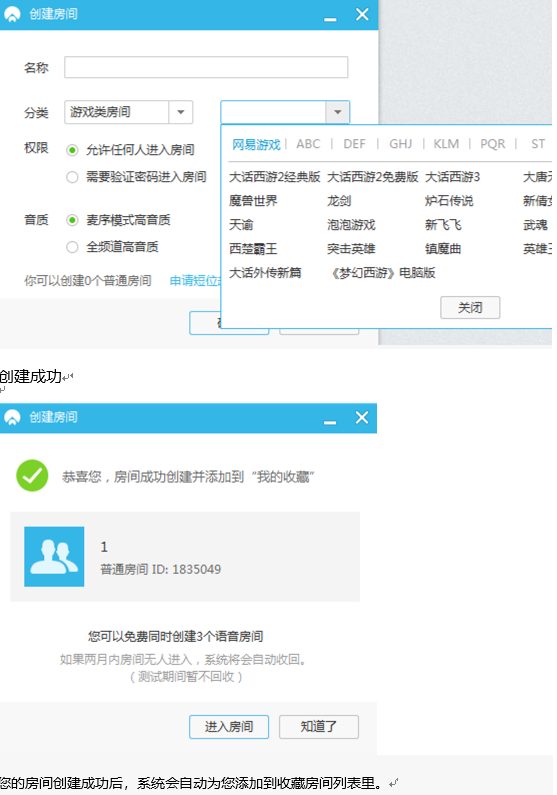This screenshot has height=795, width=557.
Task: Click the app logo in the success dialog title bar
Action: 12,417
